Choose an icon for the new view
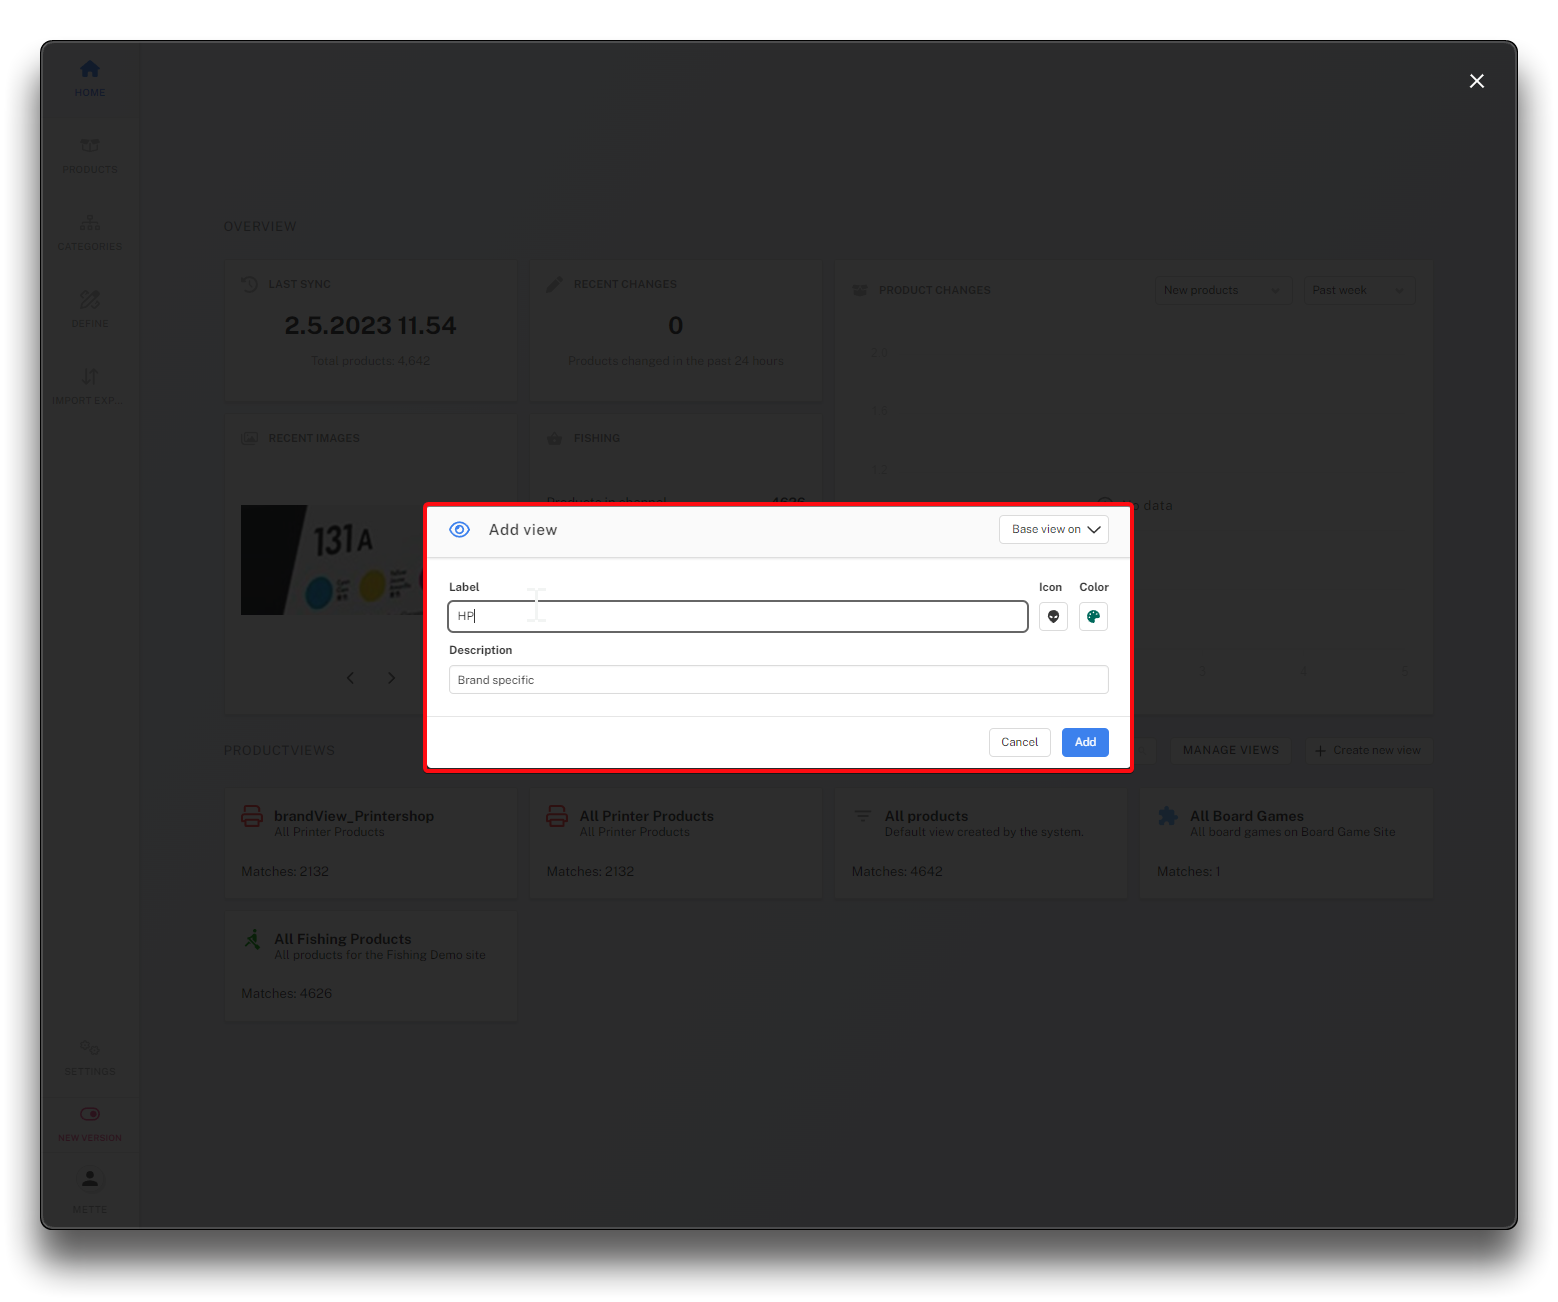The width and height of the screenshot is (1558, 1302). pos(1053,617)
